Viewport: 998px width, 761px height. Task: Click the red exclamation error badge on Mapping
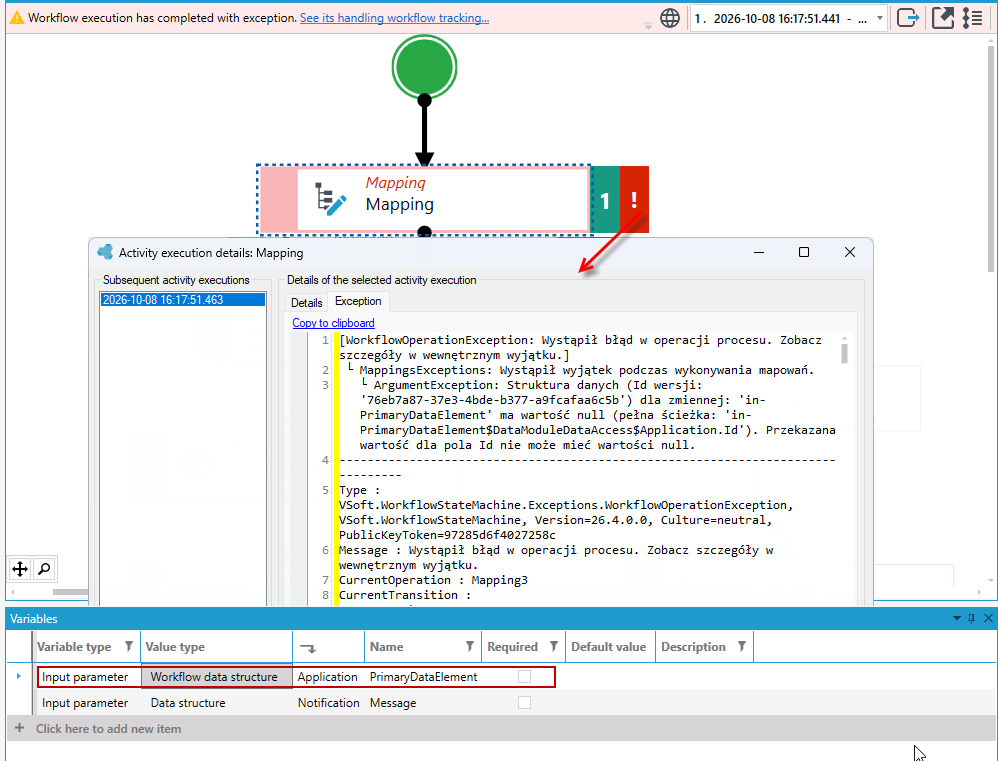(x=634, y=200)
